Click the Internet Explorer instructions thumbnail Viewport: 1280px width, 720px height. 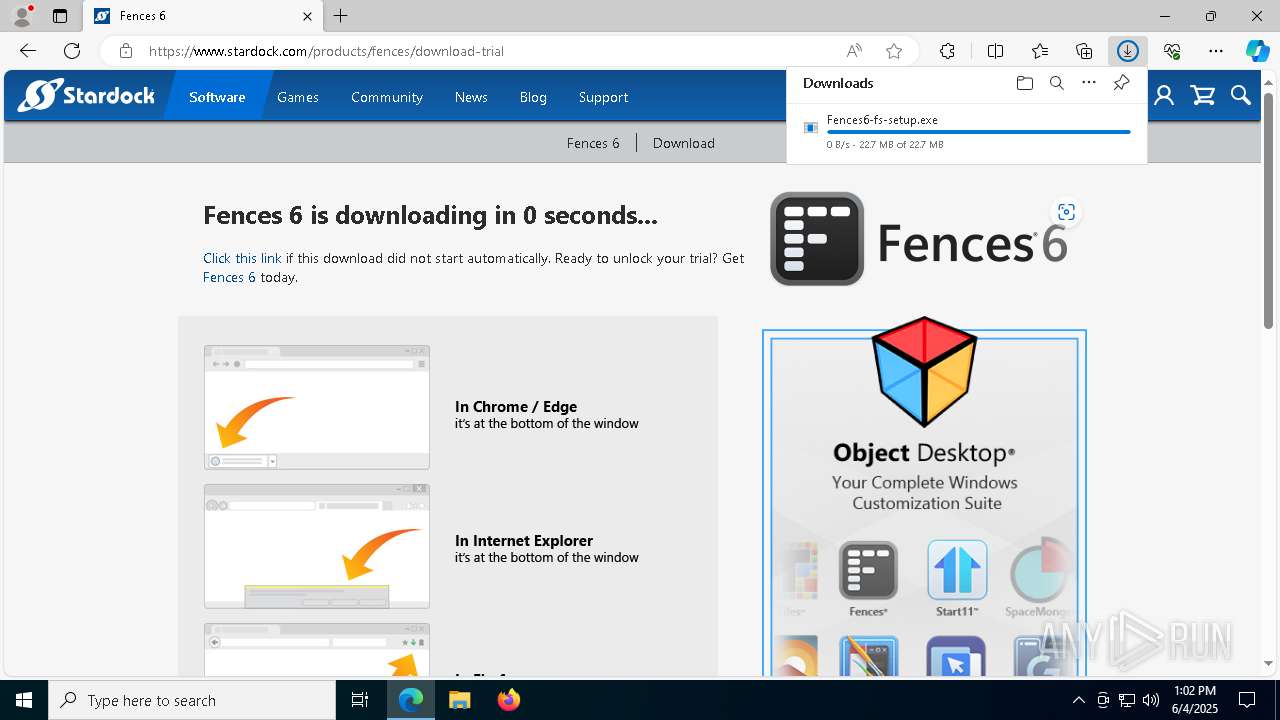click(x=317, y=546)
